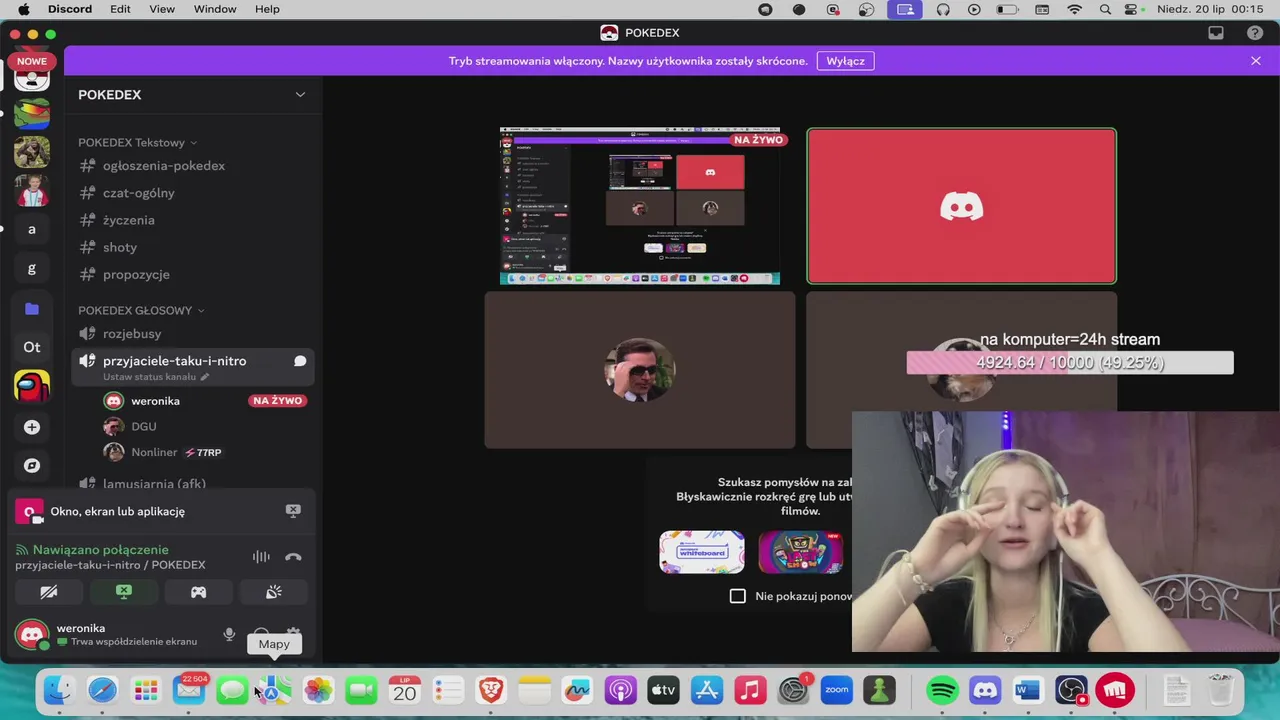Open Microsoft Word from the dock
Screen dimensions: 1280x720
(x=1028, y=690)
